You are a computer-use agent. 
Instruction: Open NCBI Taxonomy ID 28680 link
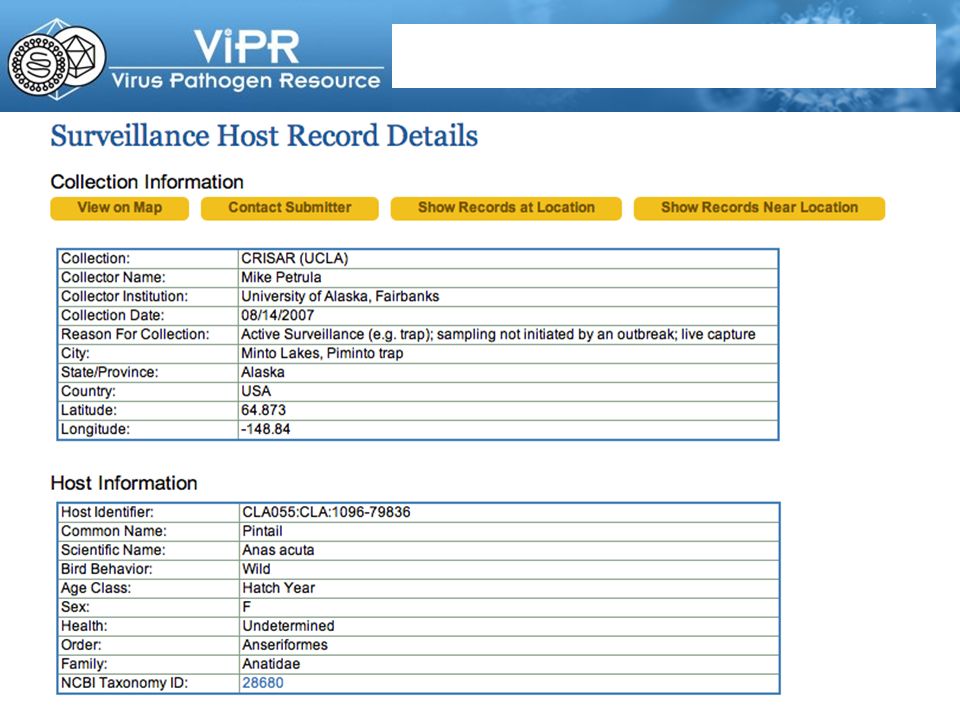coord(263,683)
